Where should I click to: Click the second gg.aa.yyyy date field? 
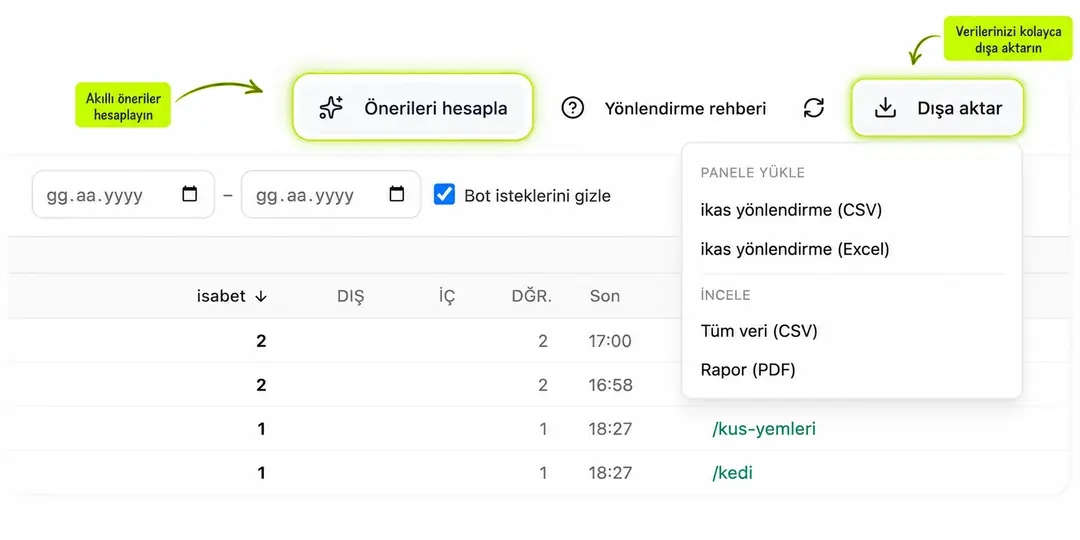tap(331, 194)
